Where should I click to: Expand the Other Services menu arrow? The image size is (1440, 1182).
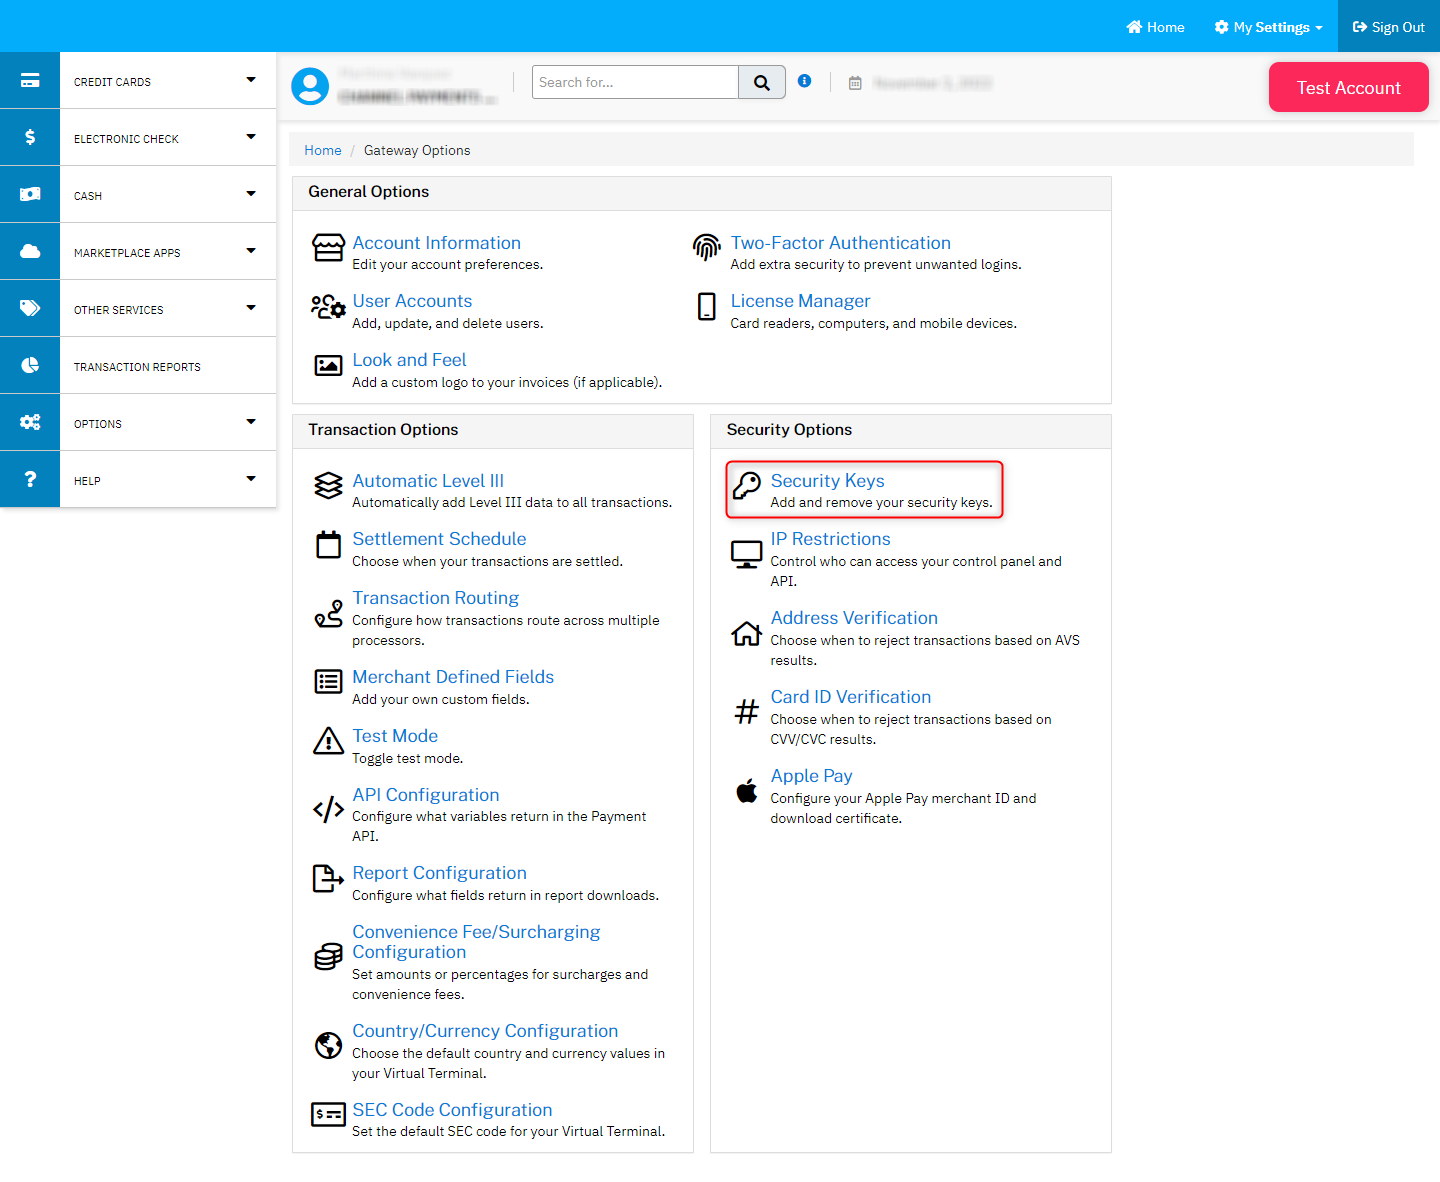pyautogui.click(x=251, y=308)
